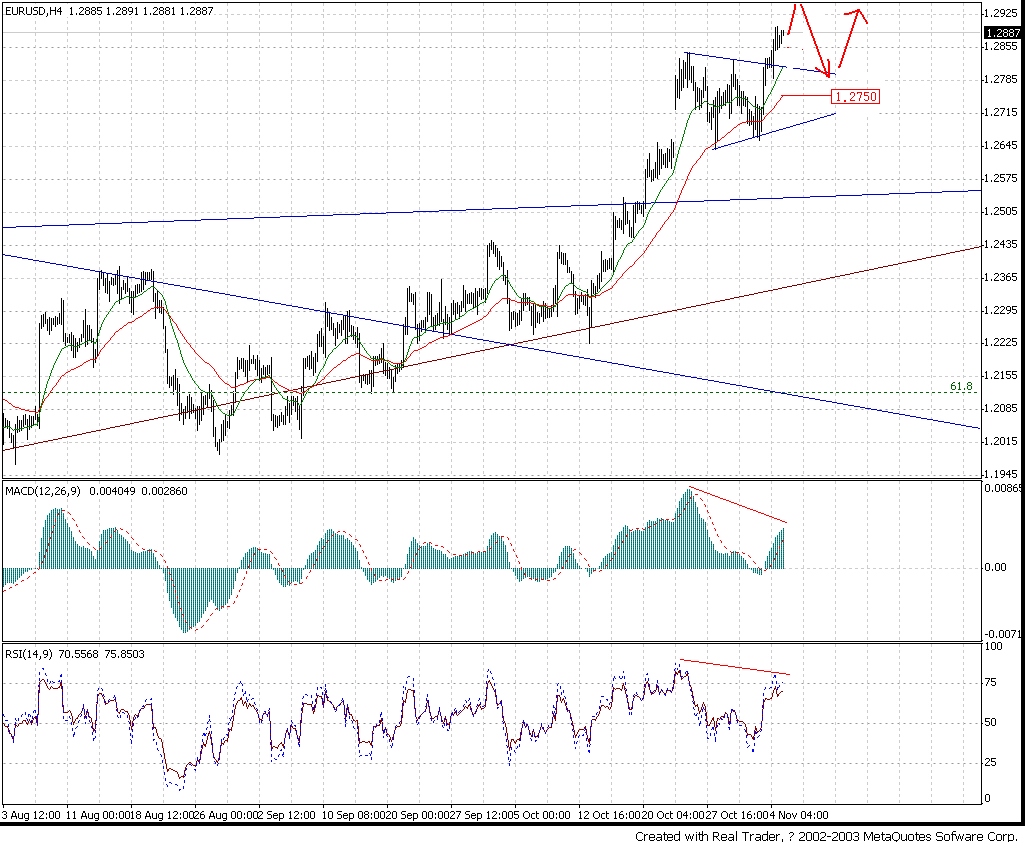Viewport: 1025px width, 842px height.
Task: Click the 1.2645 price axis value
Action: click(x=1003, y=145)
